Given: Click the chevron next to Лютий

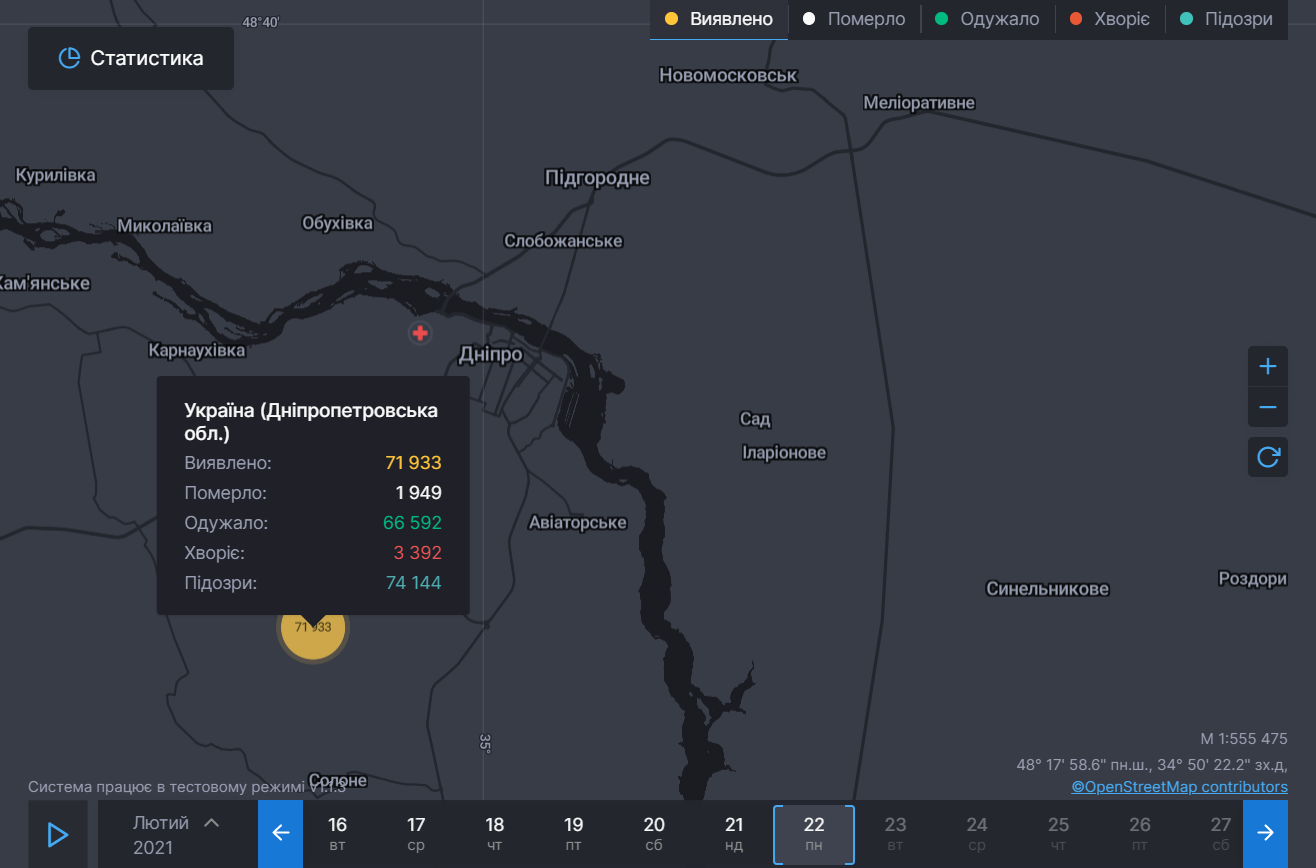Looking at the screenshot, I should pyautogui.click(x=211, y=823).
